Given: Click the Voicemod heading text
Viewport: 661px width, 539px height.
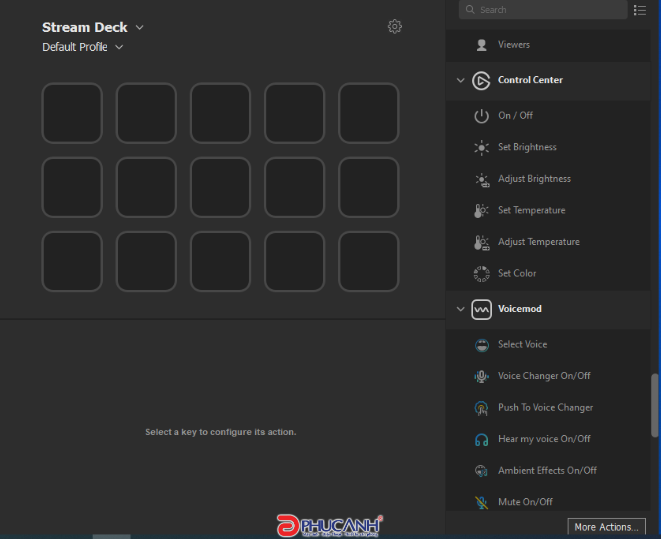Looking at the screenshot, I should pos(520,309).
